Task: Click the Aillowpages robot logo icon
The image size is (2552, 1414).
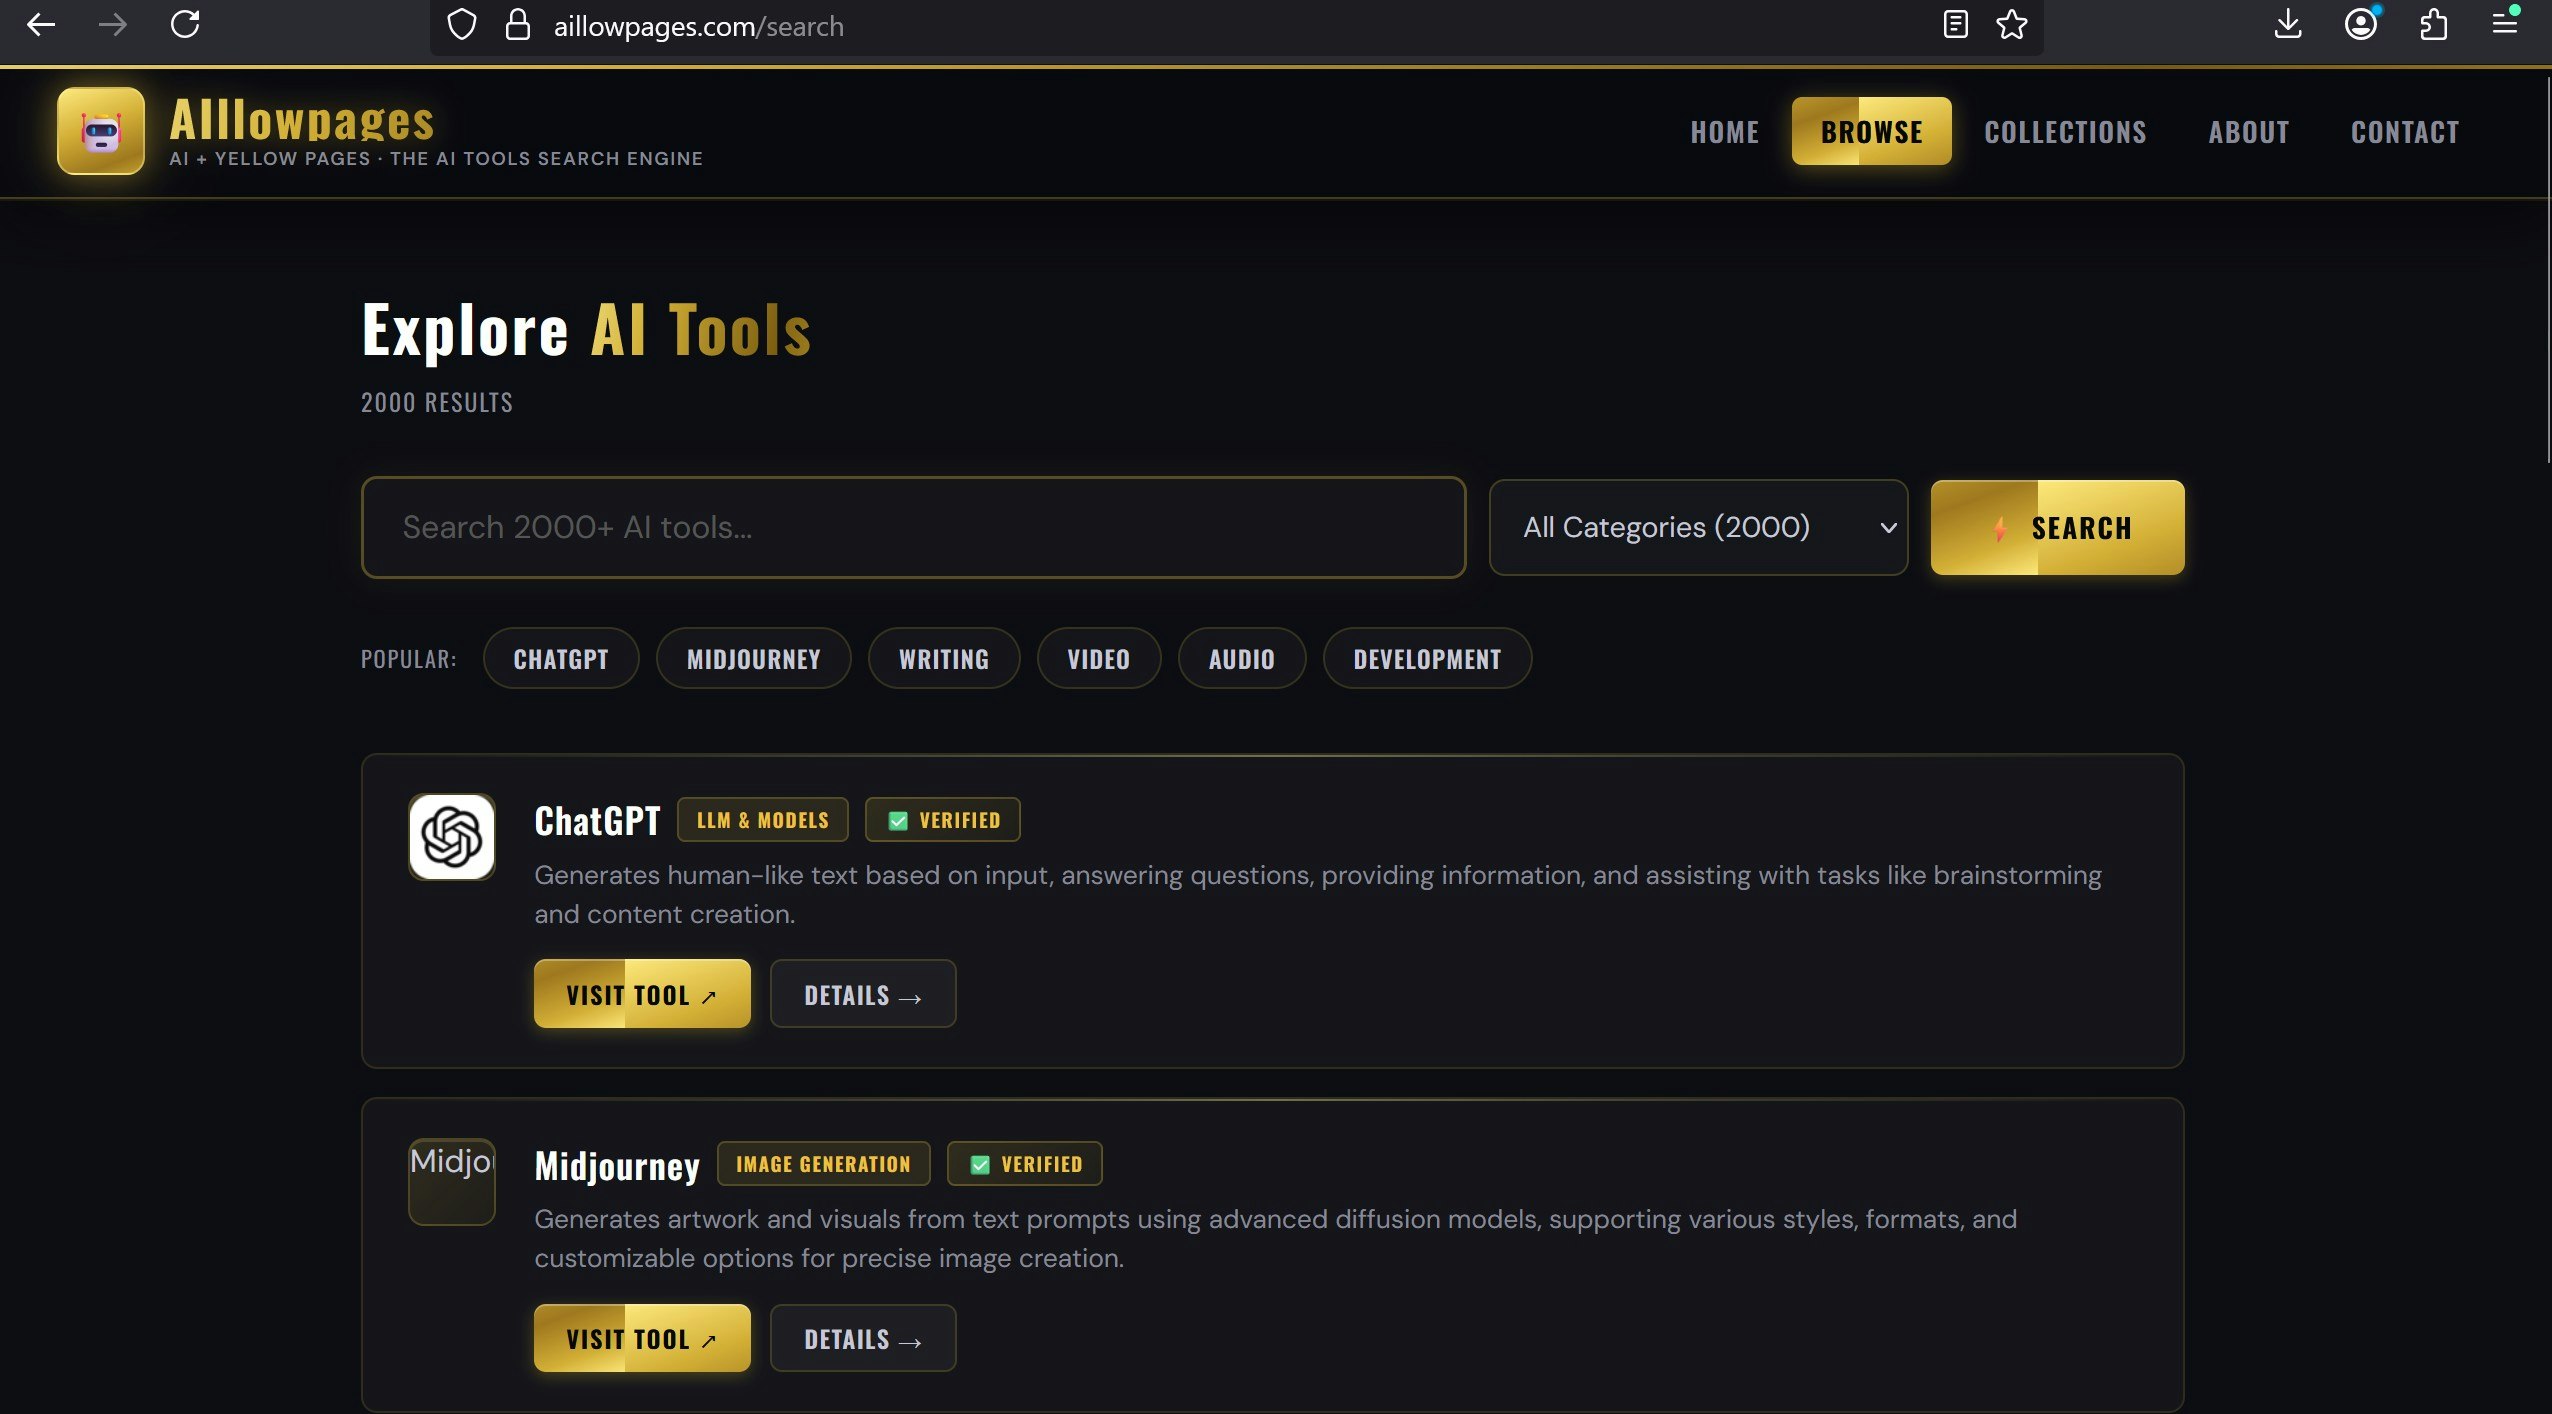Action: click(101, 131)
